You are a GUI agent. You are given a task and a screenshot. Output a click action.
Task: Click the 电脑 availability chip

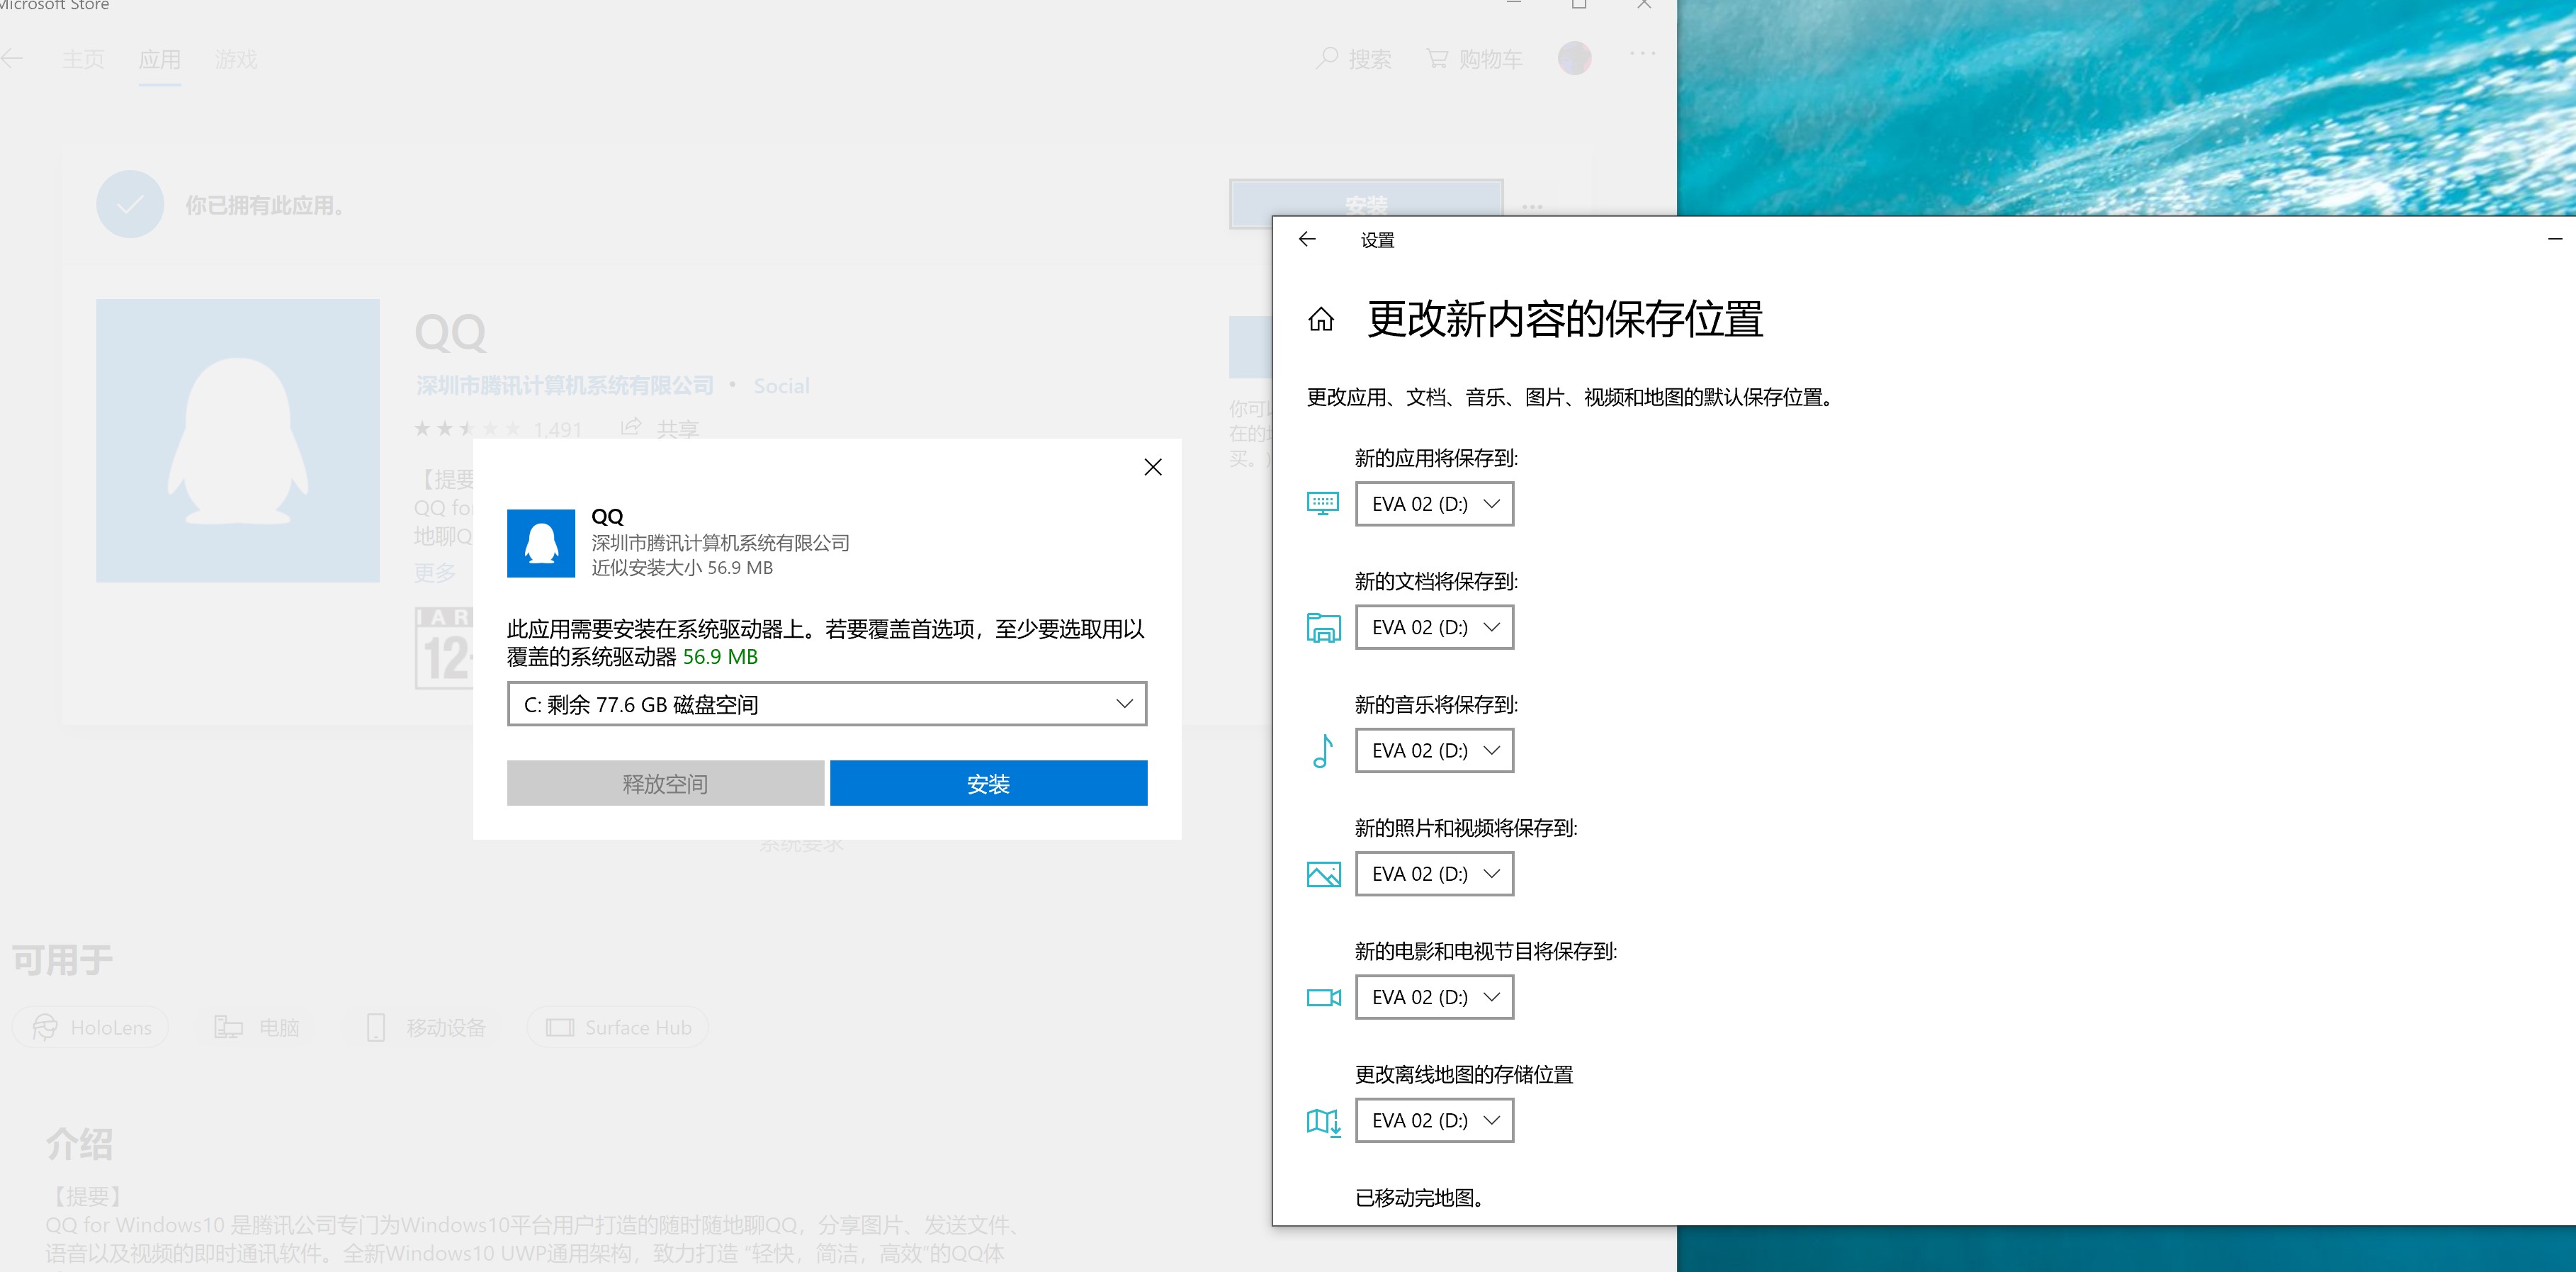click(x=256, y=1027)
